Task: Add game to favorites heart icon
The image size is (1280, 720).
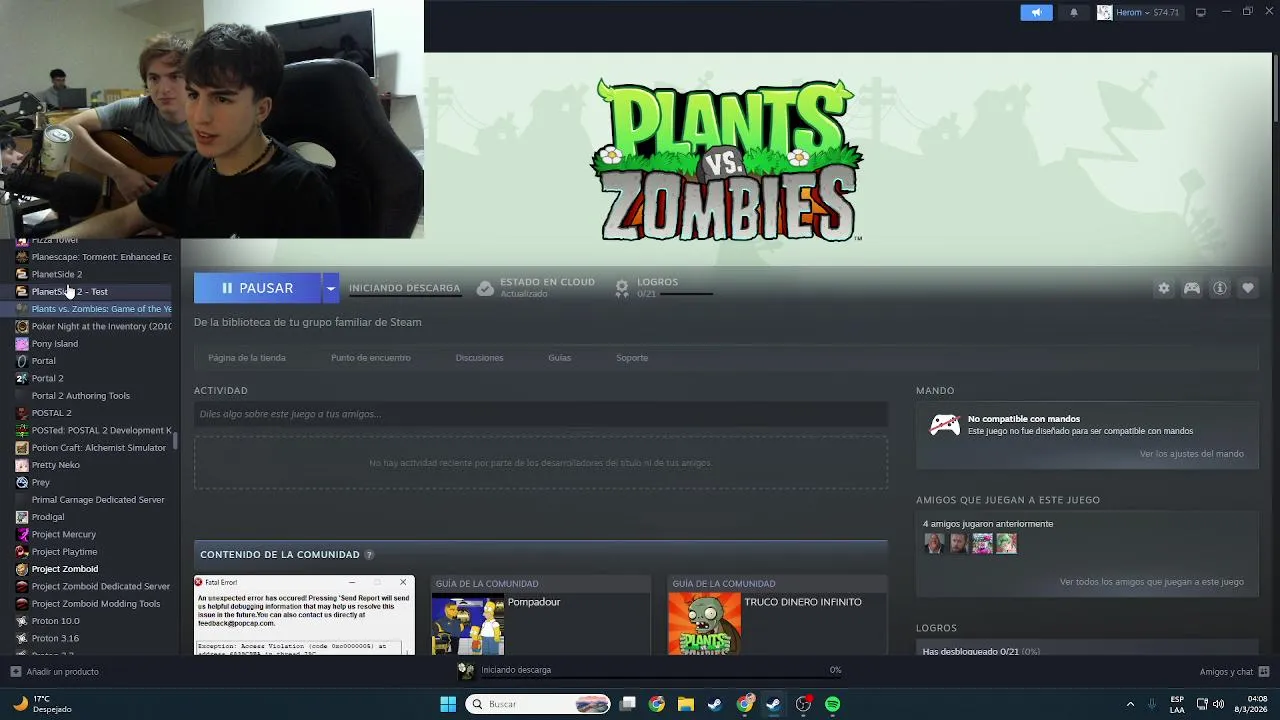Action: click(1248, 288)
